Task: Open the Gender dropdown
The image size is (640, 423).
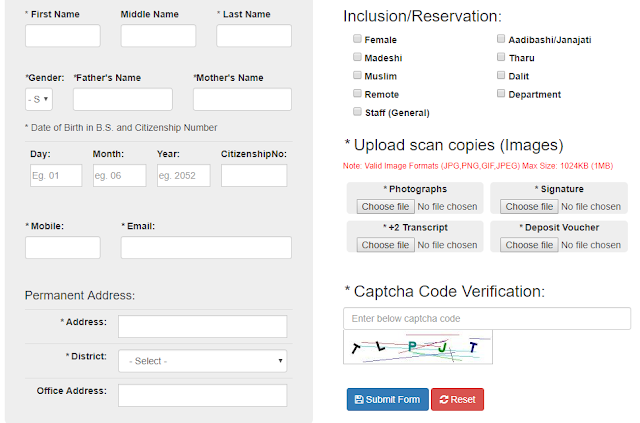Action: click(x=39, y=99)
